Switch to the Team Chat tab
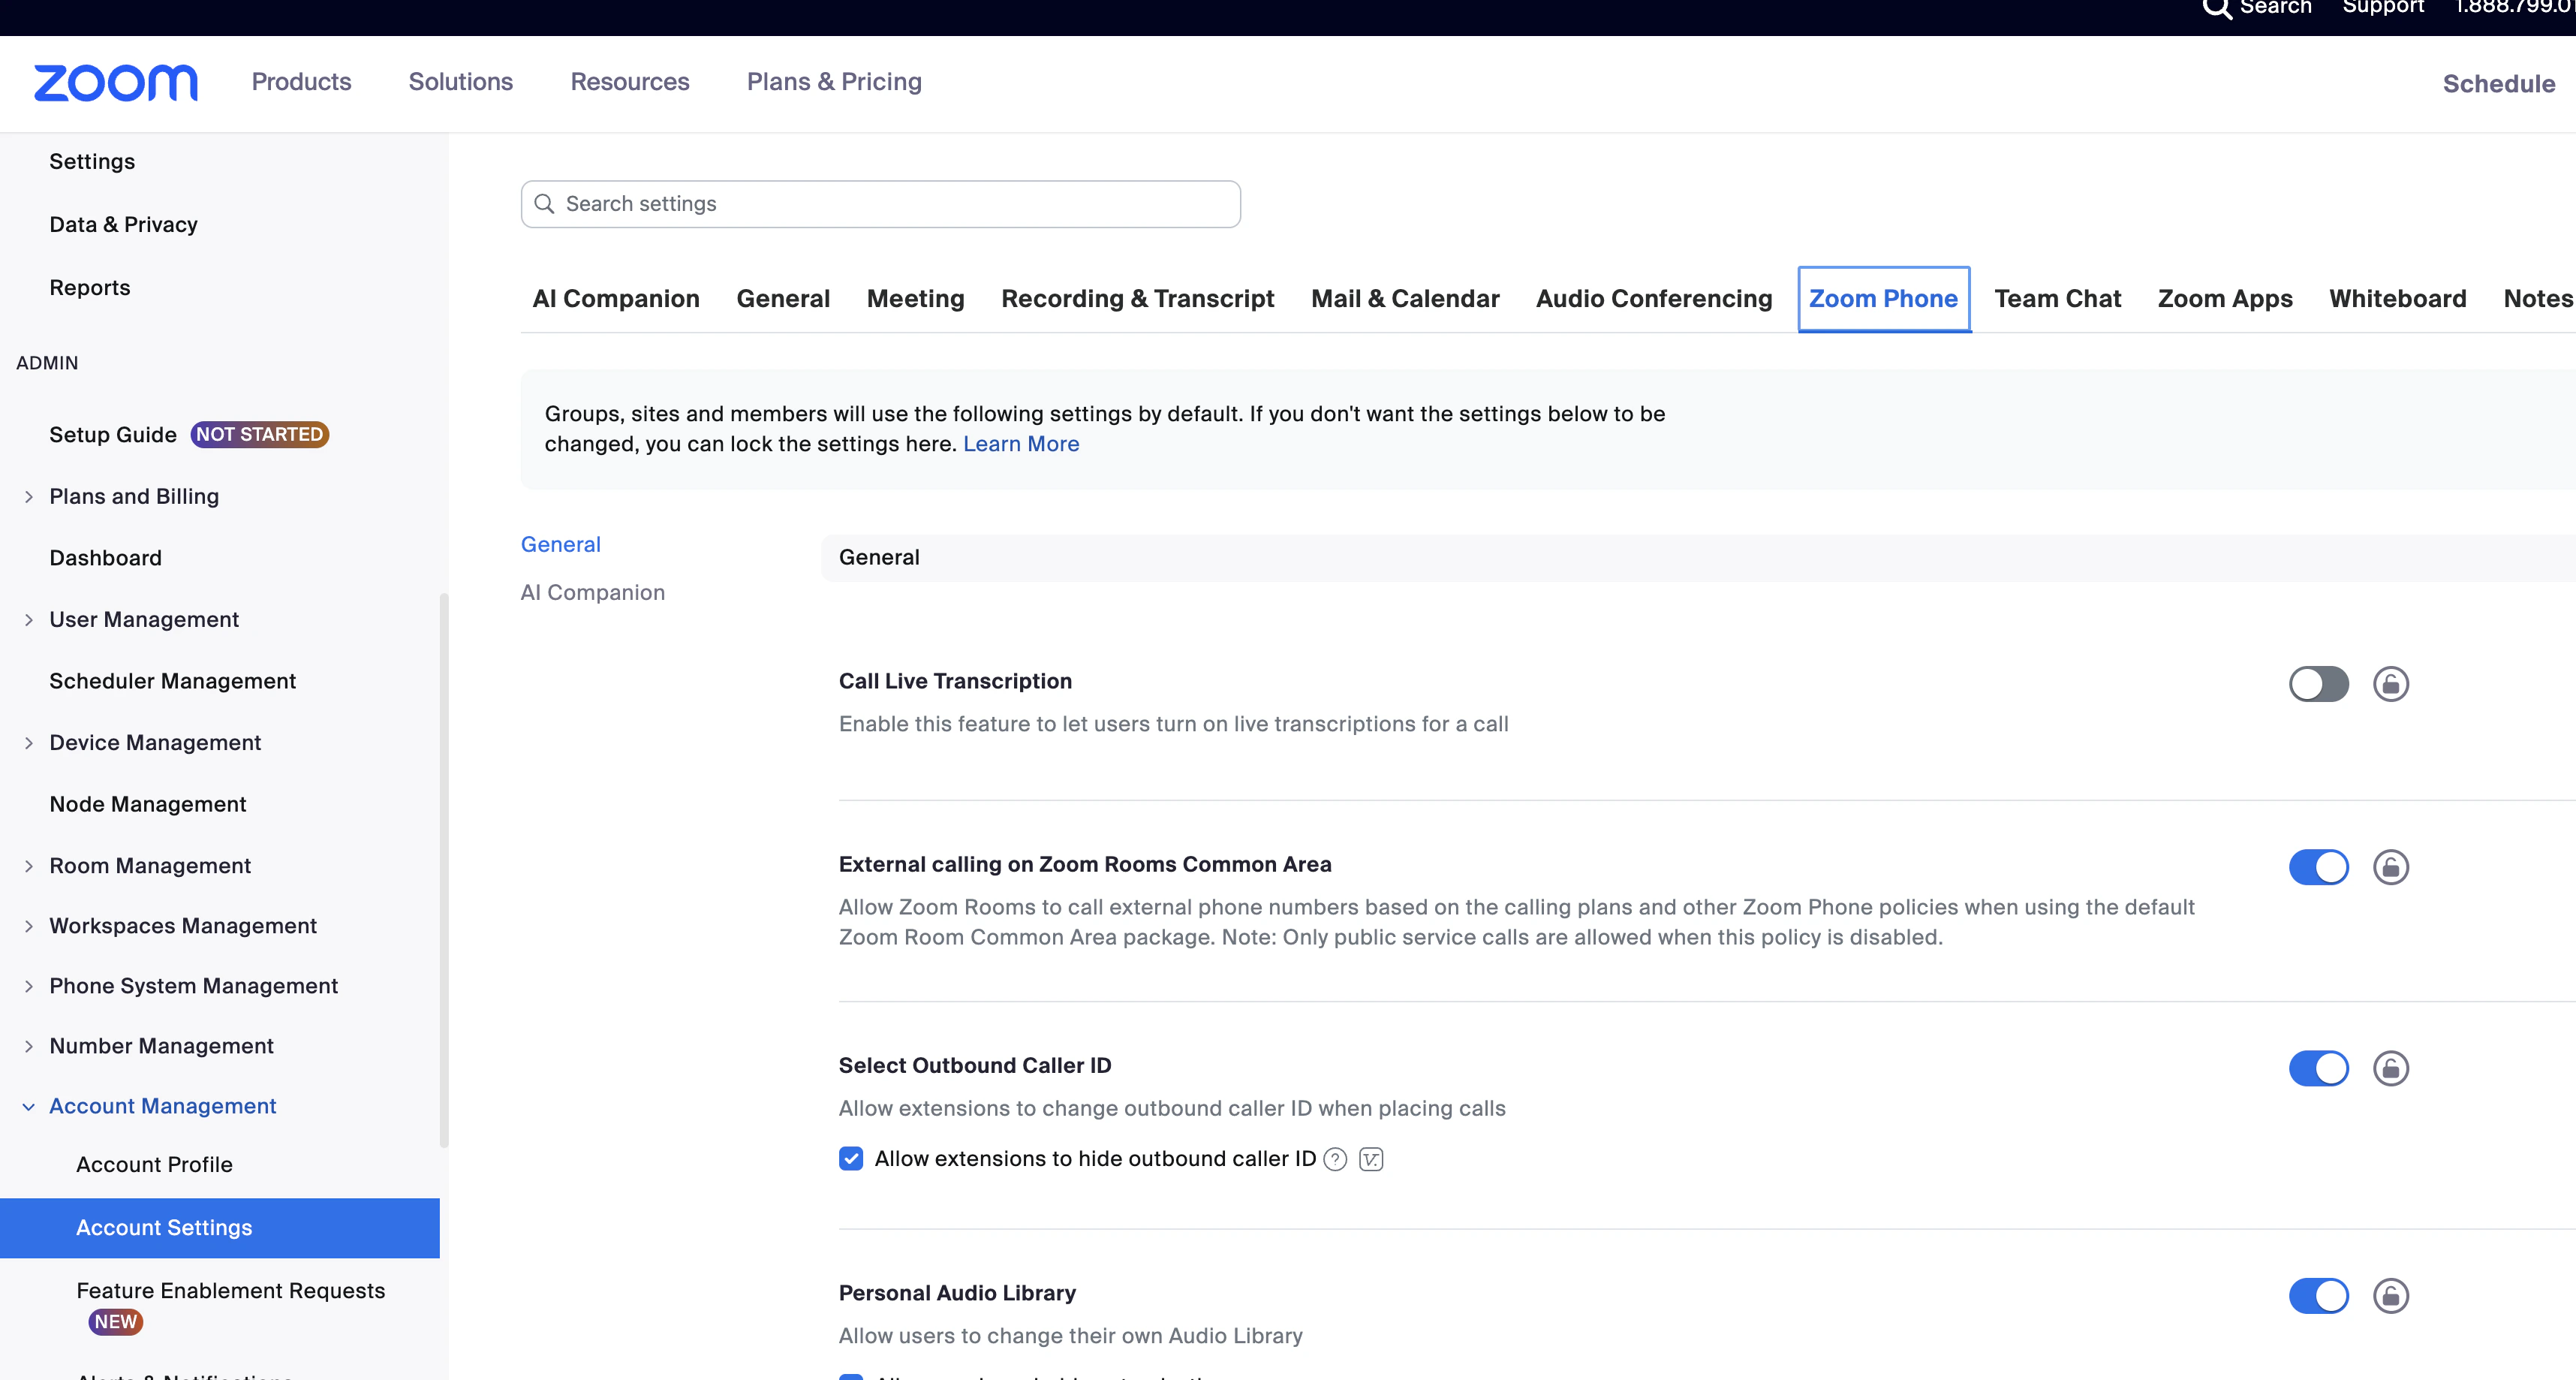This screenshot has width=2576, height=1380. pyautogui.click(x=2058, y=298)
